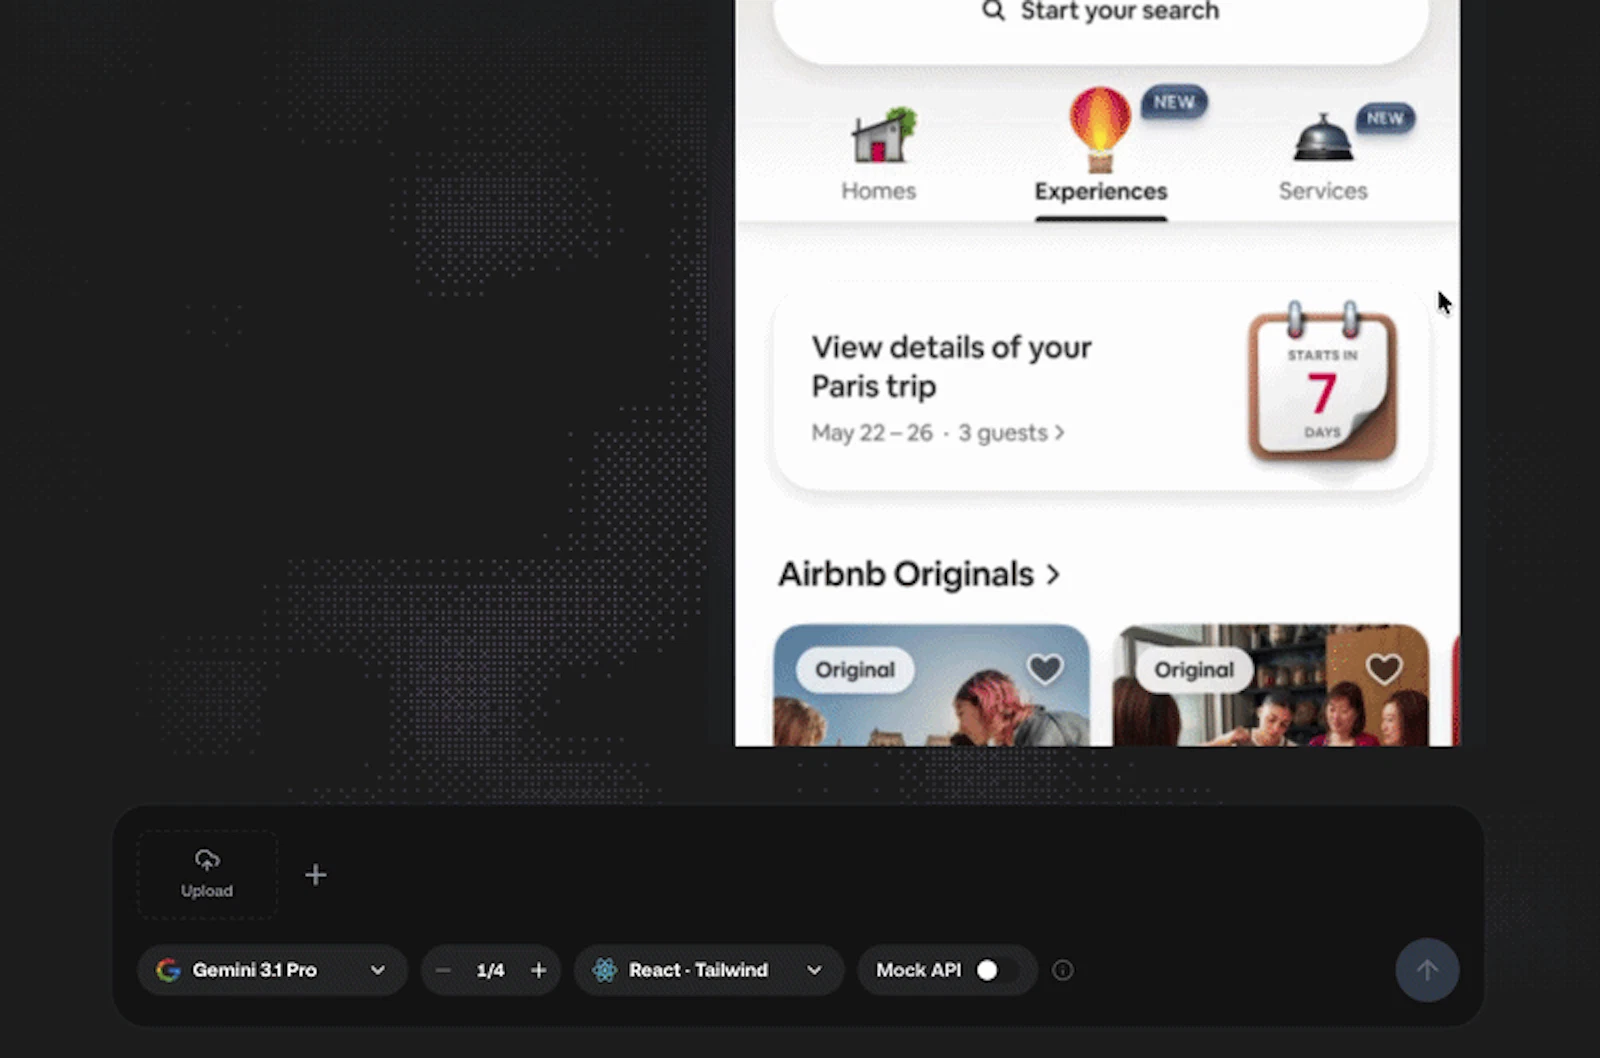Click the React atom icon
The width and height of the screenshot is (1600, 1058).
605,970
